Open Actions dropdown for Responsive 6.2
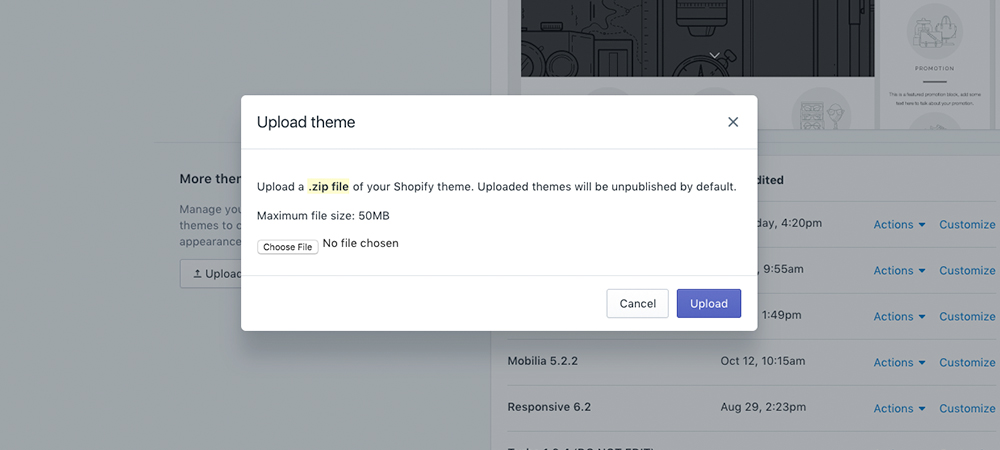This screenshot has height=450, width=1000. 899,408
